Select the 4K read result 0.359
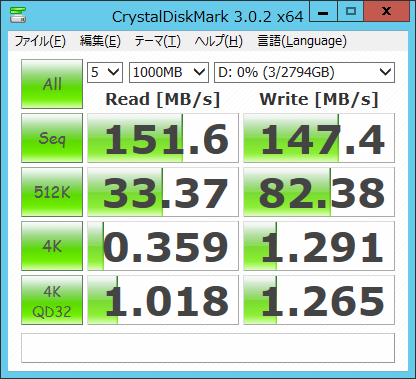The image size is (416, 379). tap(163, 246)
